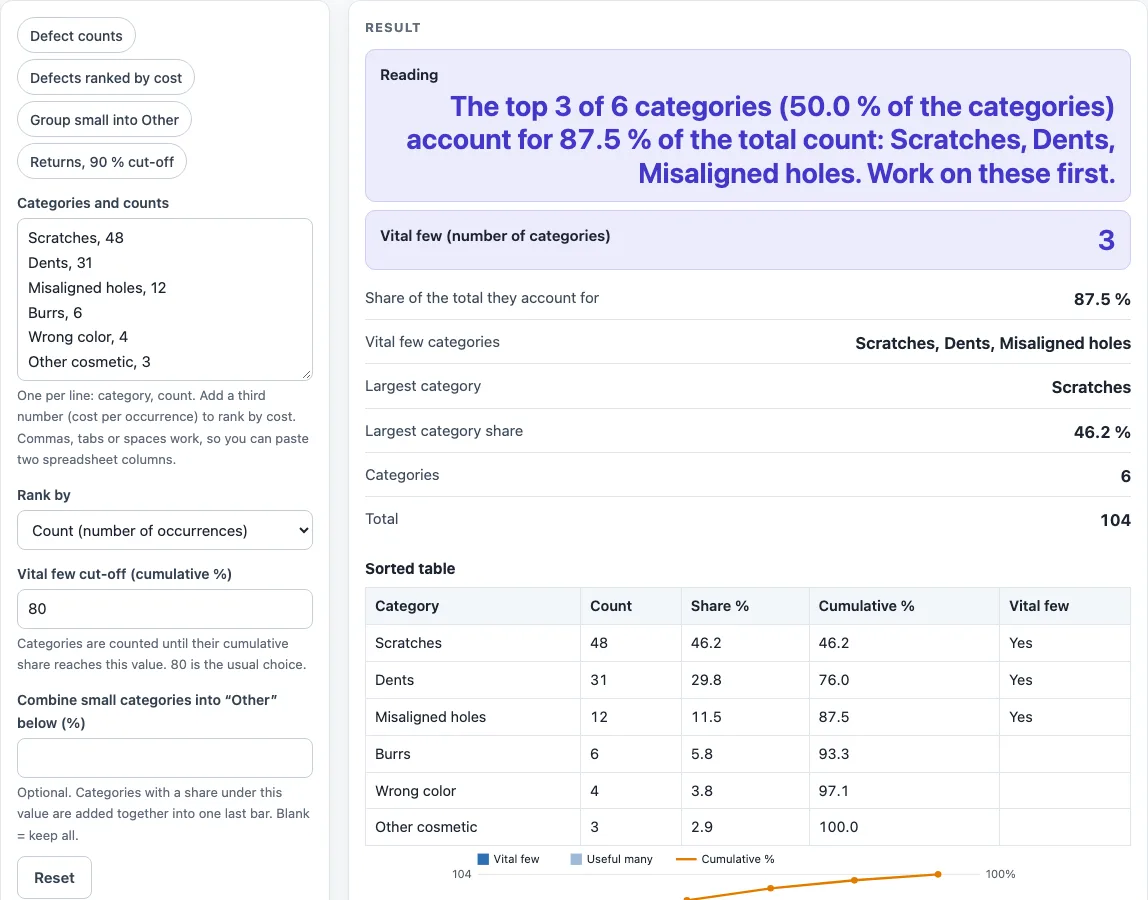Click the Reading summary sentence

760,140
